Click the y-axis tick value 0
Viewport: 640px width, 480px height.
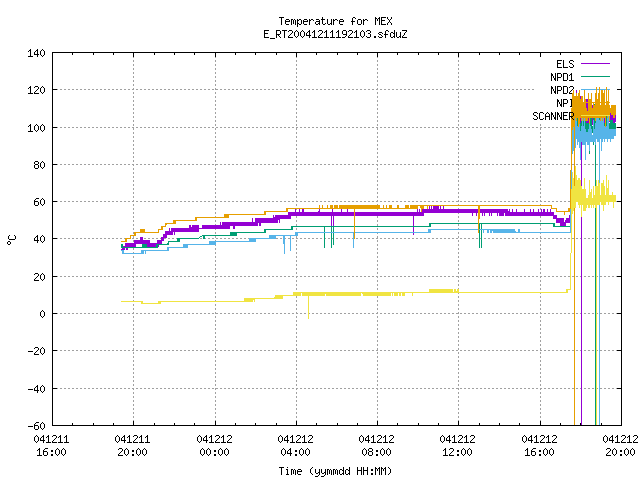[x=42, y=314]
